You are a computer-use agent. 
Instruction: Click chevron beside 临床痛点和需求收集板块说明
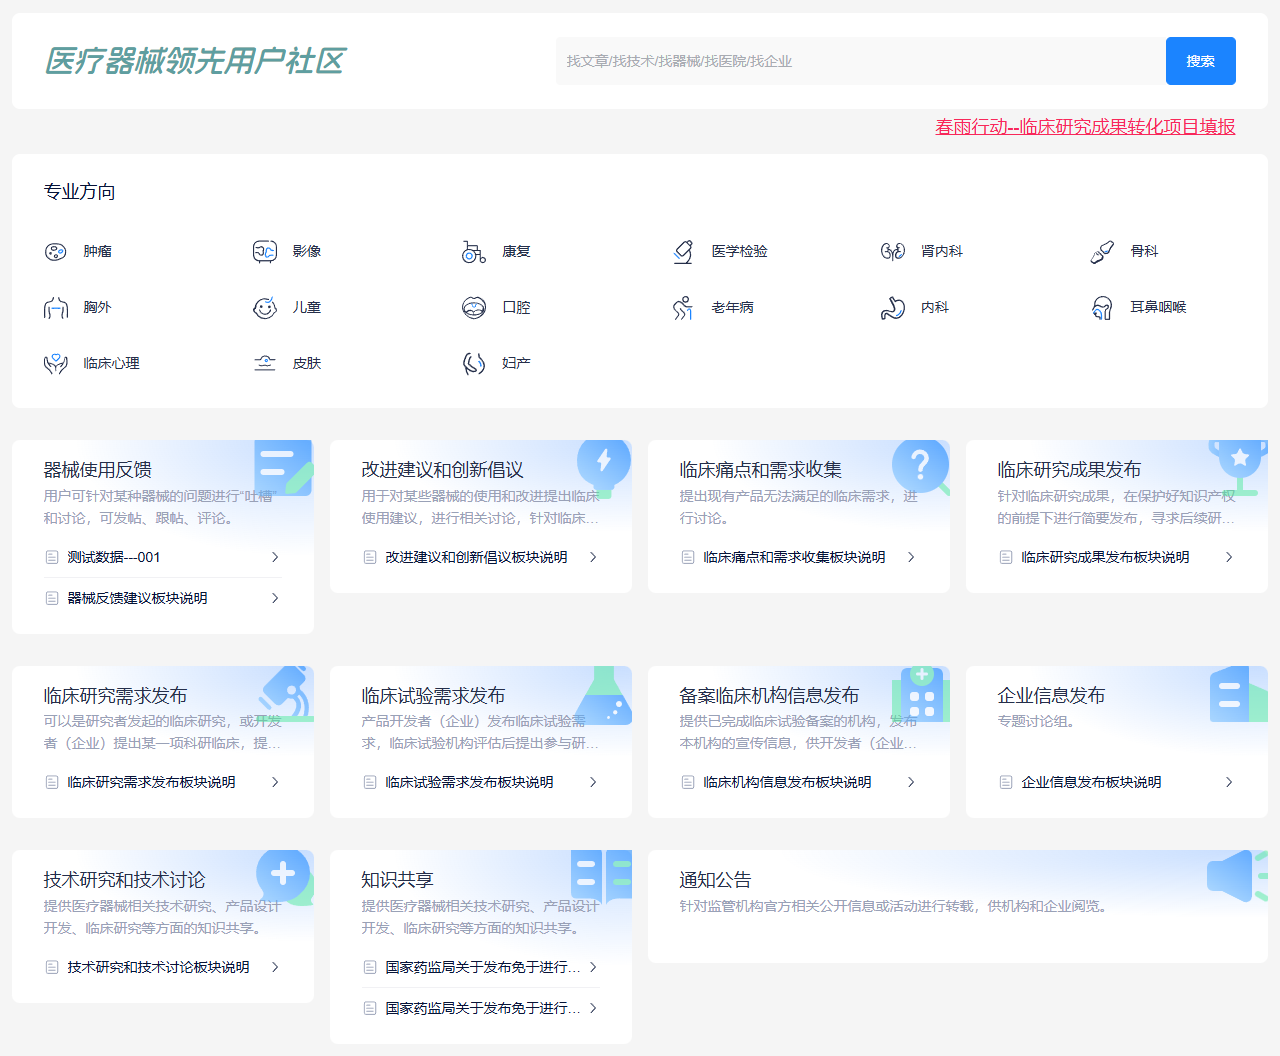(x=911, y=557)
